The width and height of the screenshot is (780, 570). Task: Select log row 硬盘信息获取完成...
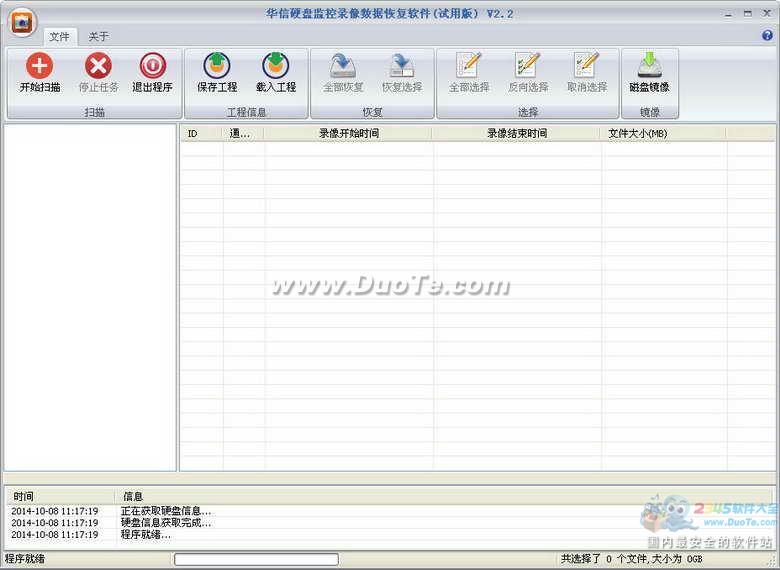pos(388,523)
